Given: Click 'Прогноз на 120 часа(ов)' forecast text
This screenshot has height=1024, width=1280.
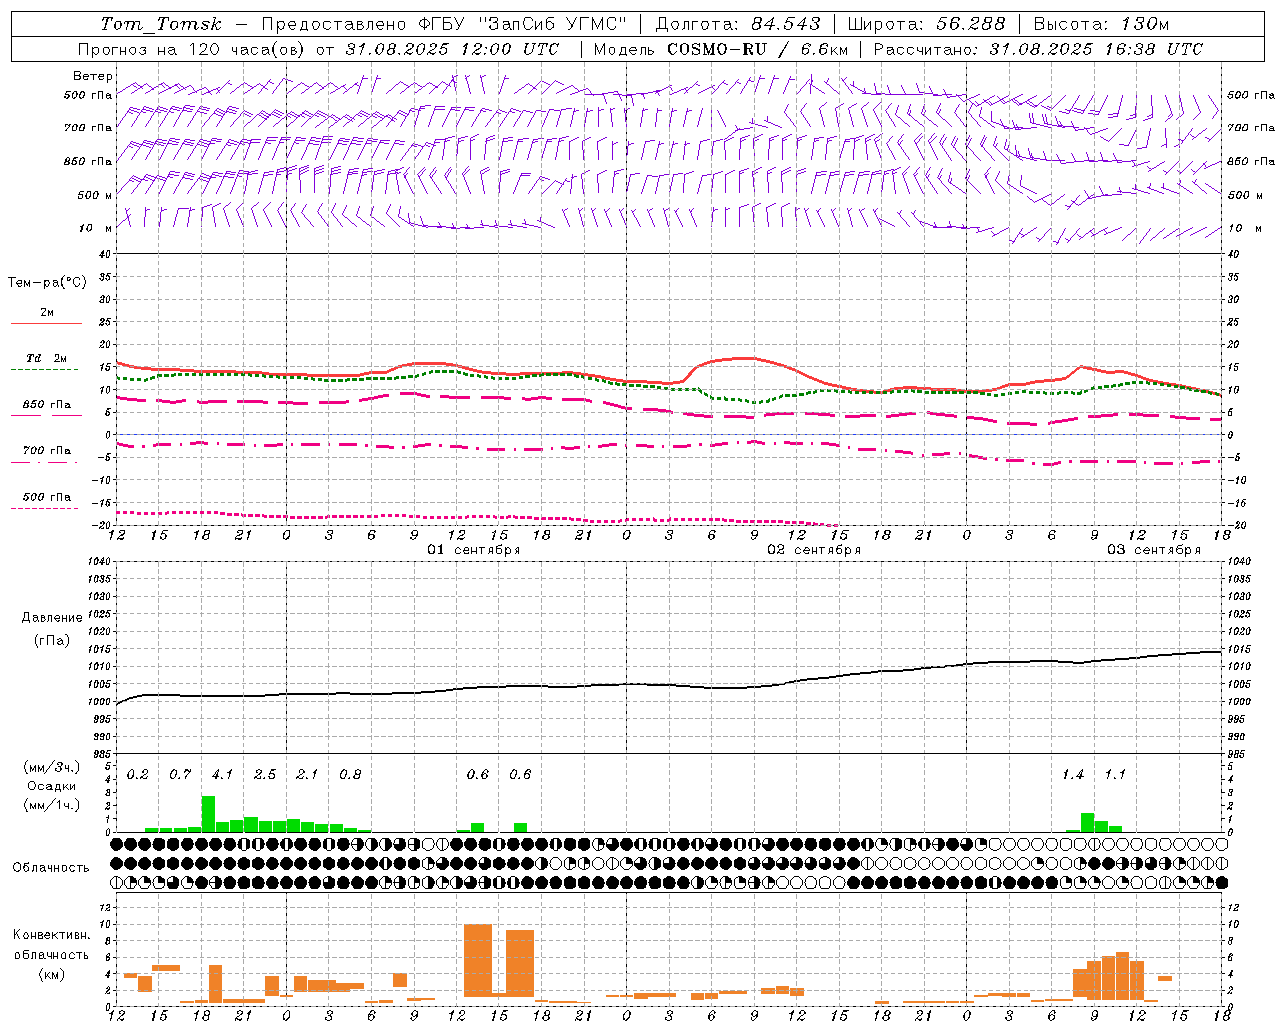Looking at the screenshot, I should [192, 49].
